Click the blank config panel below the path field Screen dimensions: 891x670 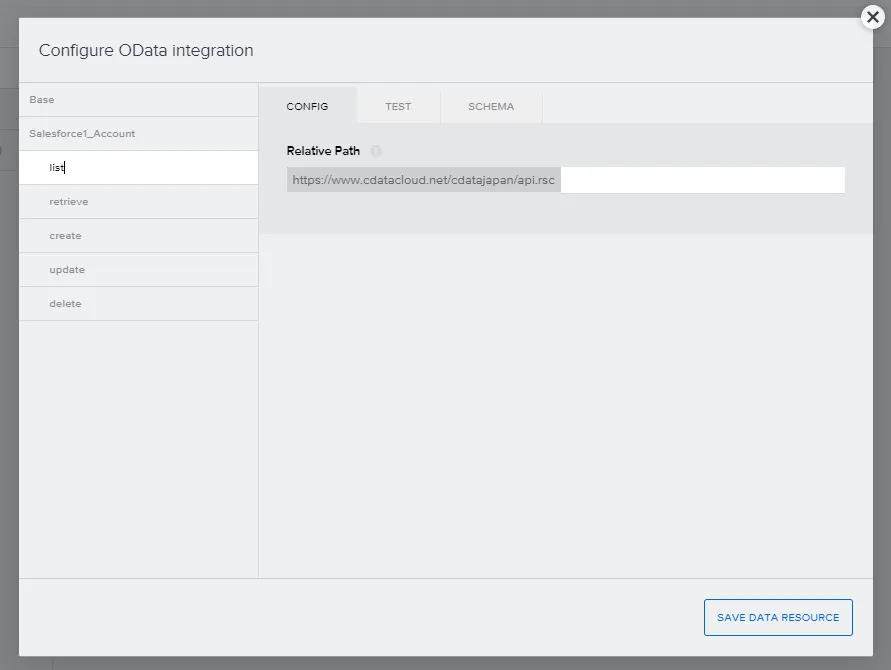(x=565, y=400)
